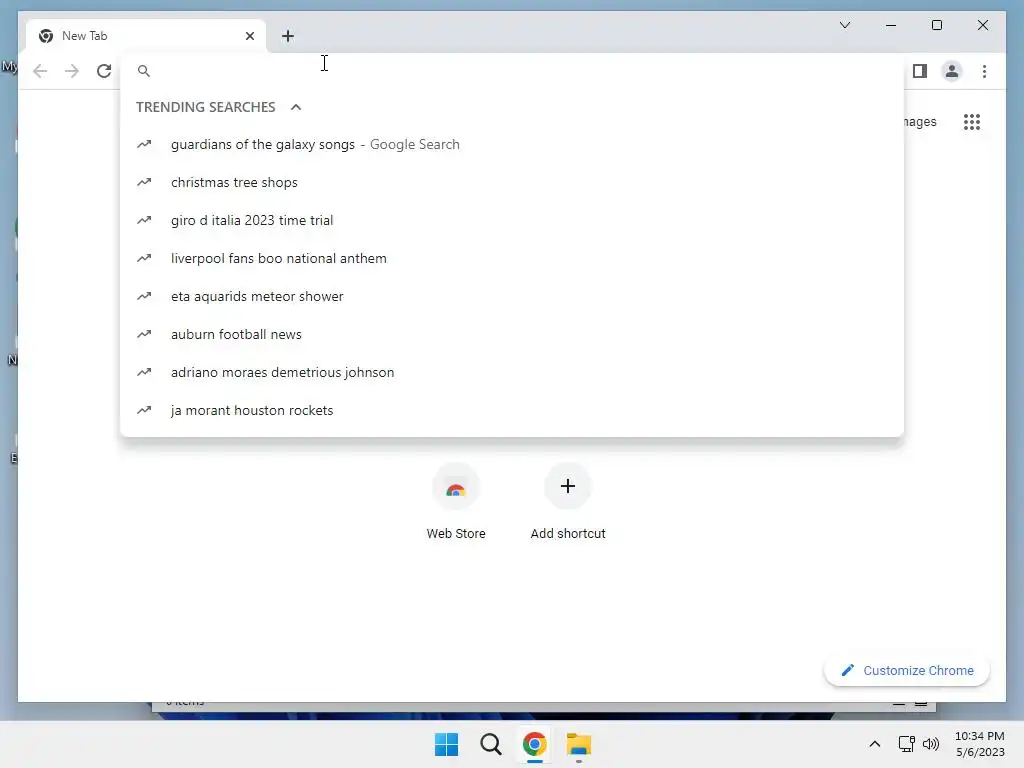Viewport: 1024px width, 768px height.
Task: Collapse the Trending Searches section
Action: (x=296, y=107)
